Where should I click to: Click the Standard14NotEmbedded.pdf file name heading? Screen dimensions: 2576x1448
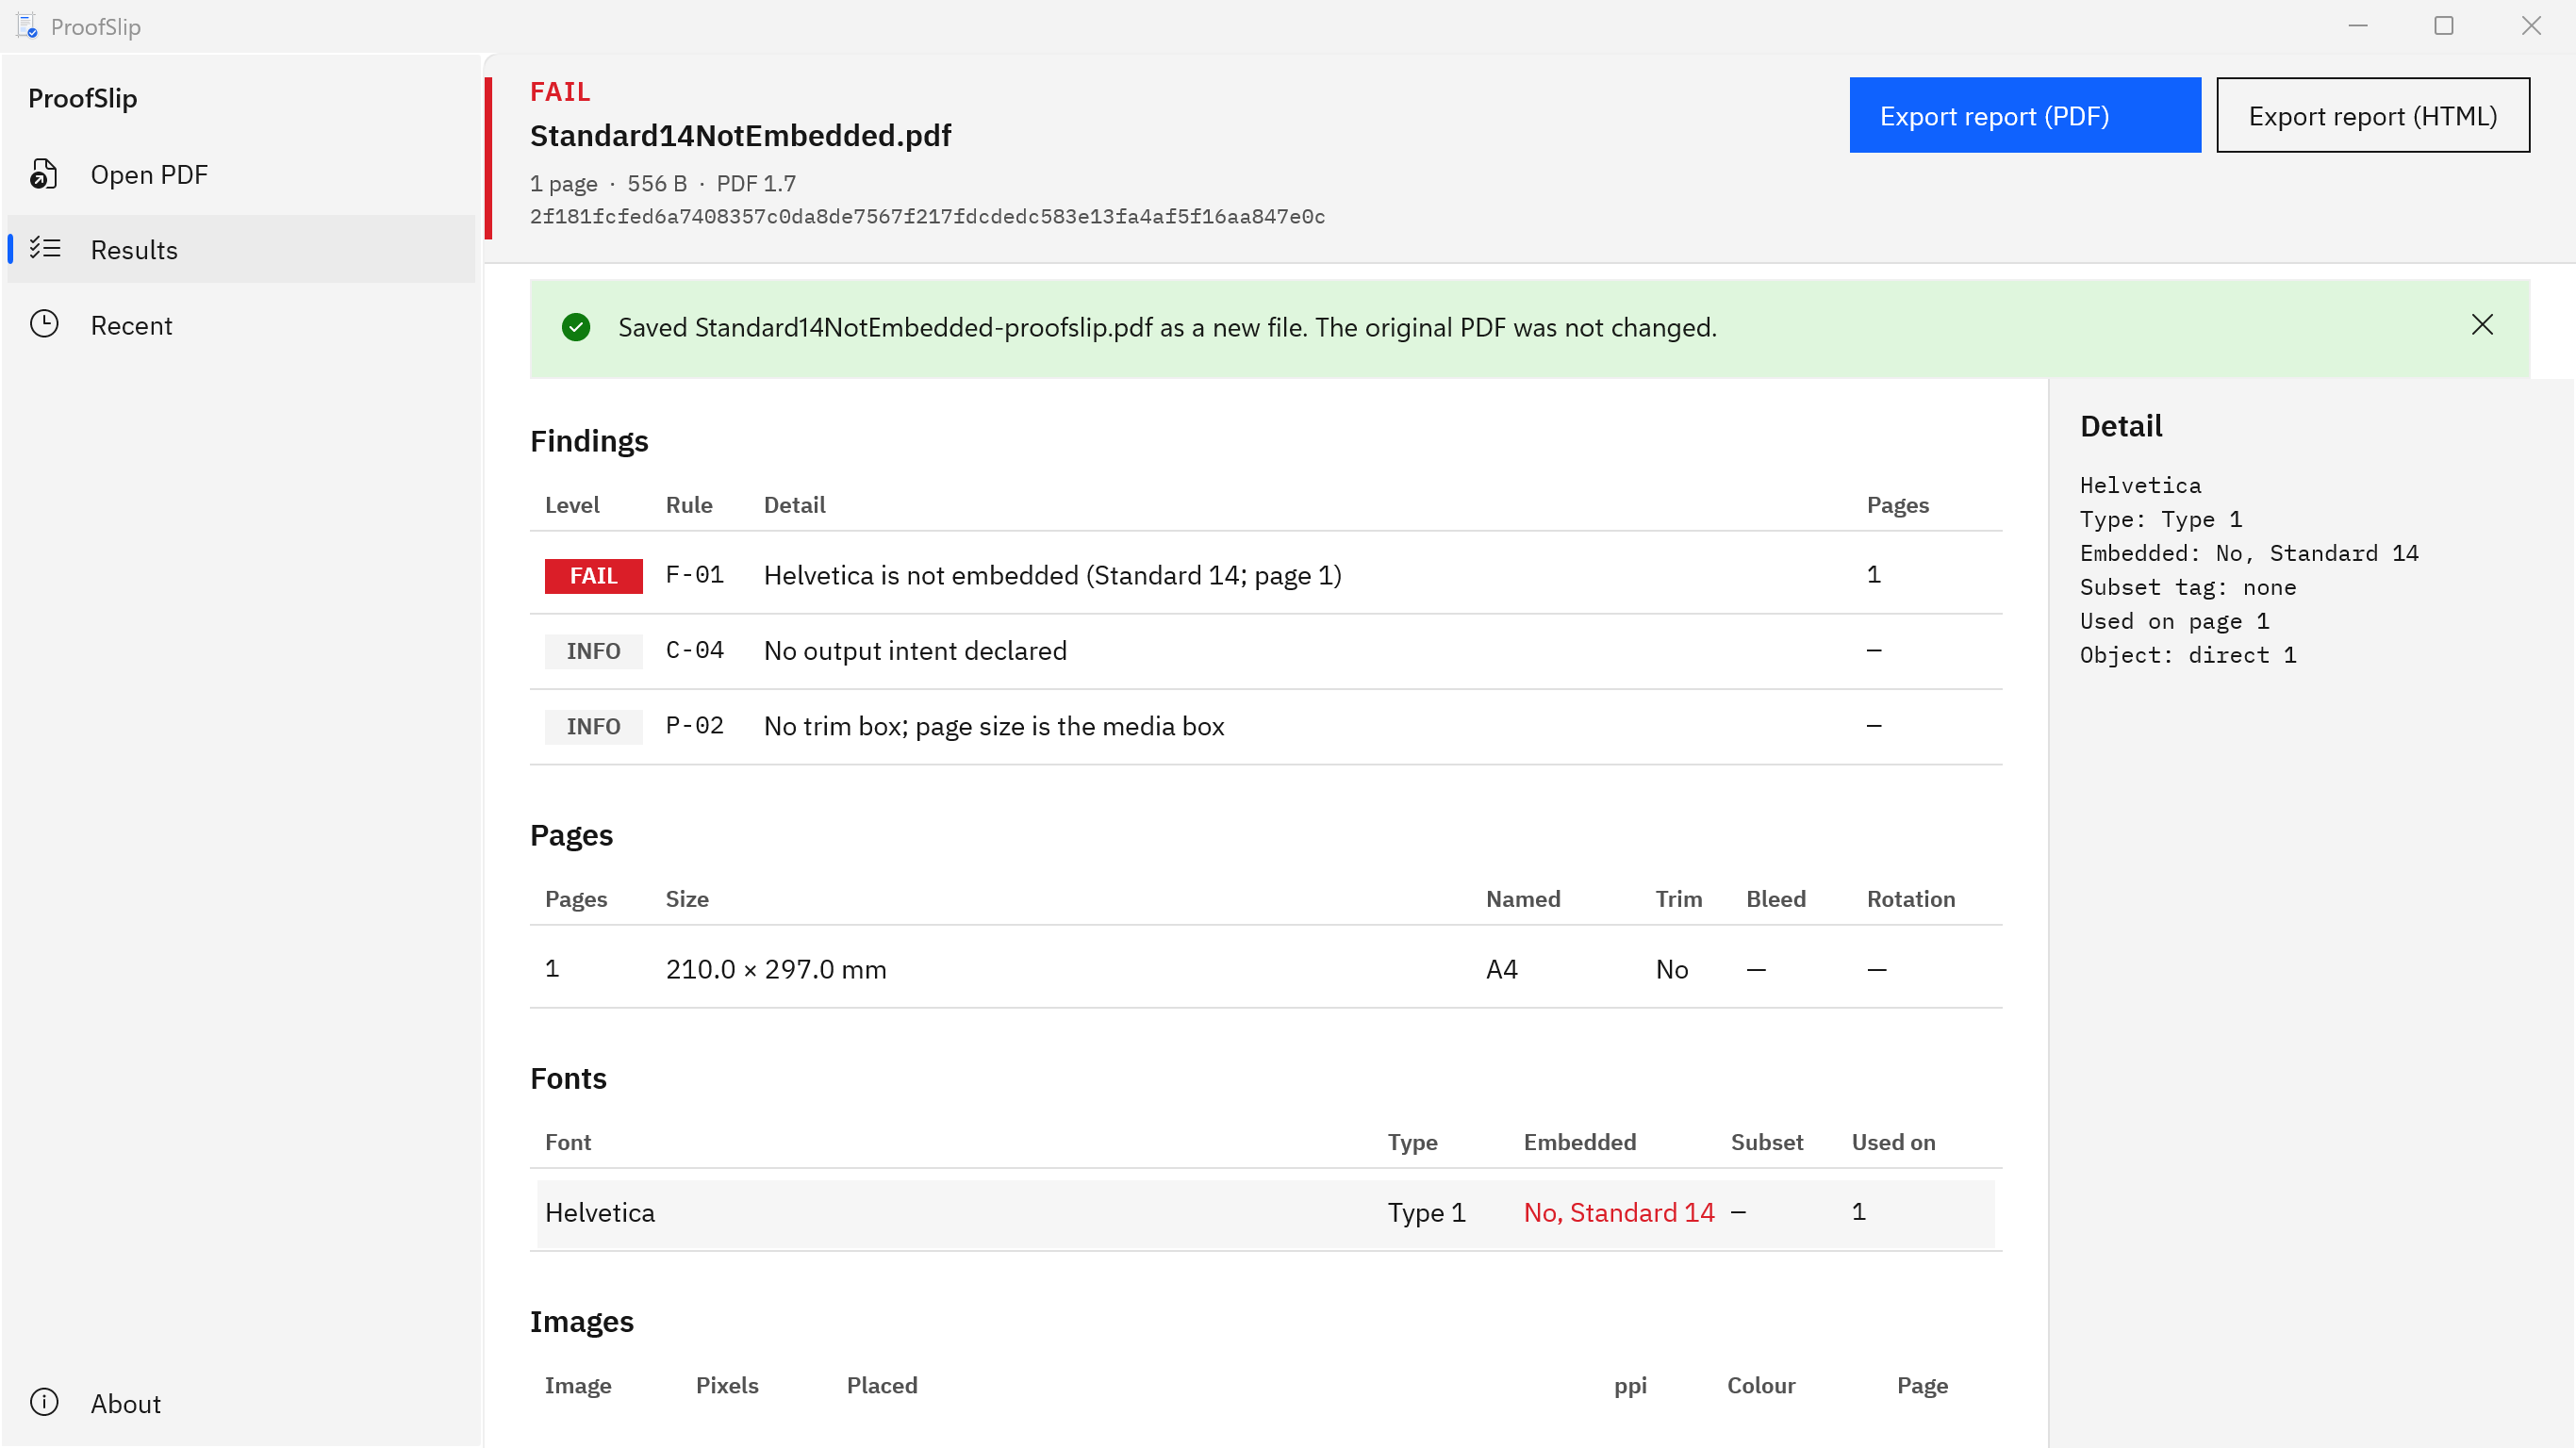(x=741, y=135)
